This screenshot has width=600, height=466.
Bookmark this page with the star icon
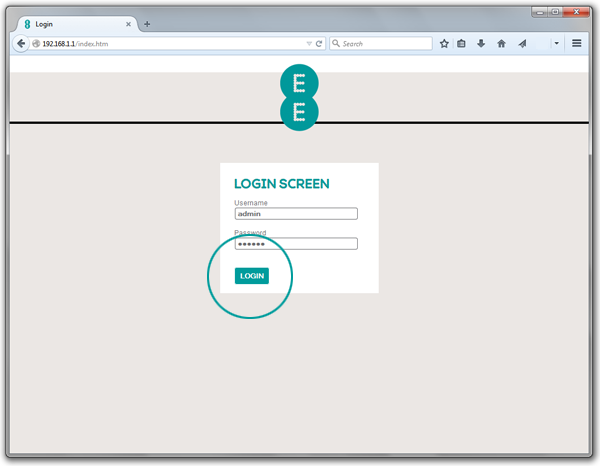tap(444, 44)
